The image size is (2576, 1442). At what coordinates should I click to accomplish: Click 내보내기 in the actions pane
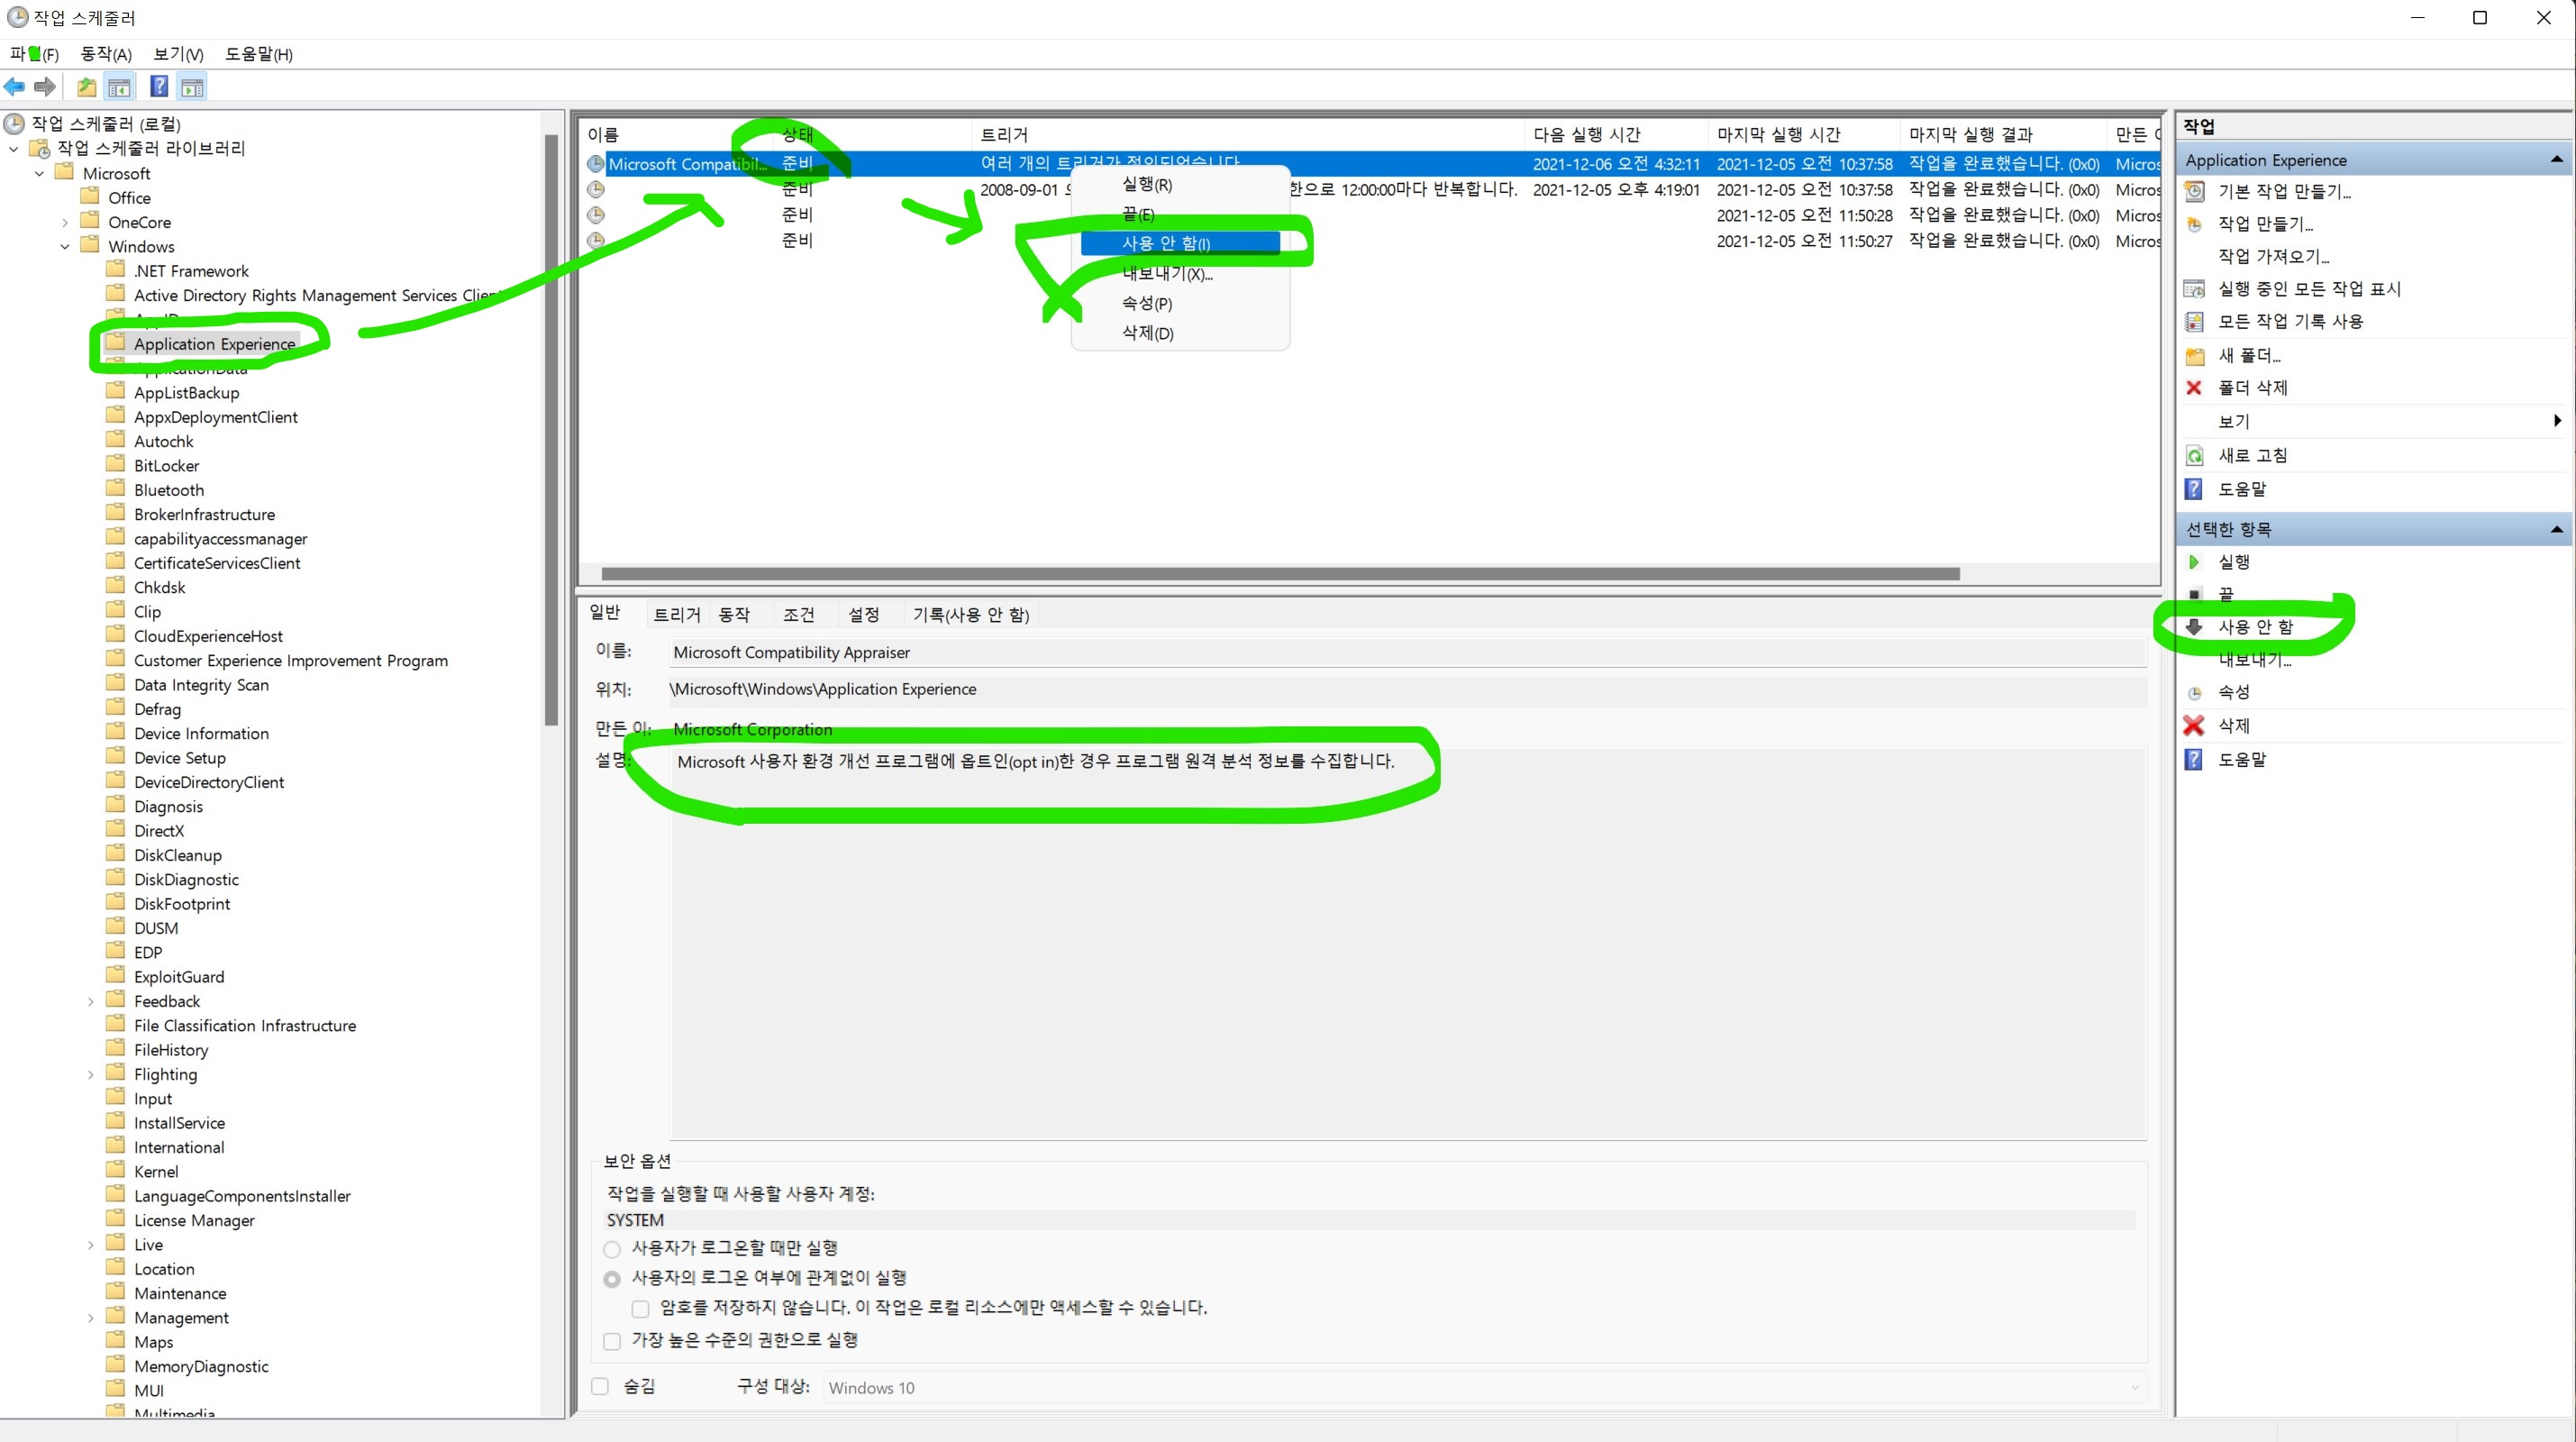2254,659
